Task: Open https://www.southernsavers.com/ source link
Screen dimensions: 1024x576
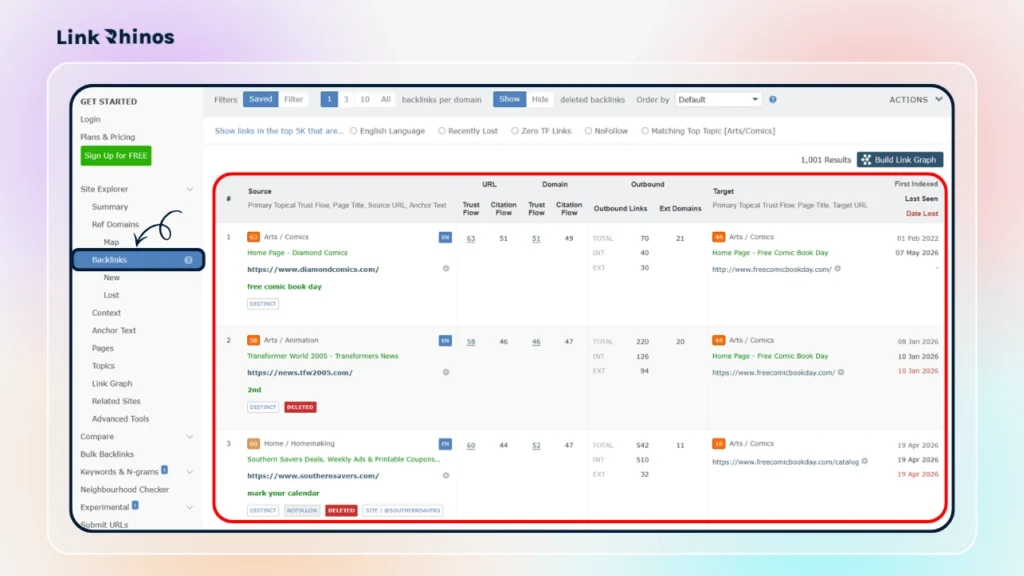Action: click(313, 476)
